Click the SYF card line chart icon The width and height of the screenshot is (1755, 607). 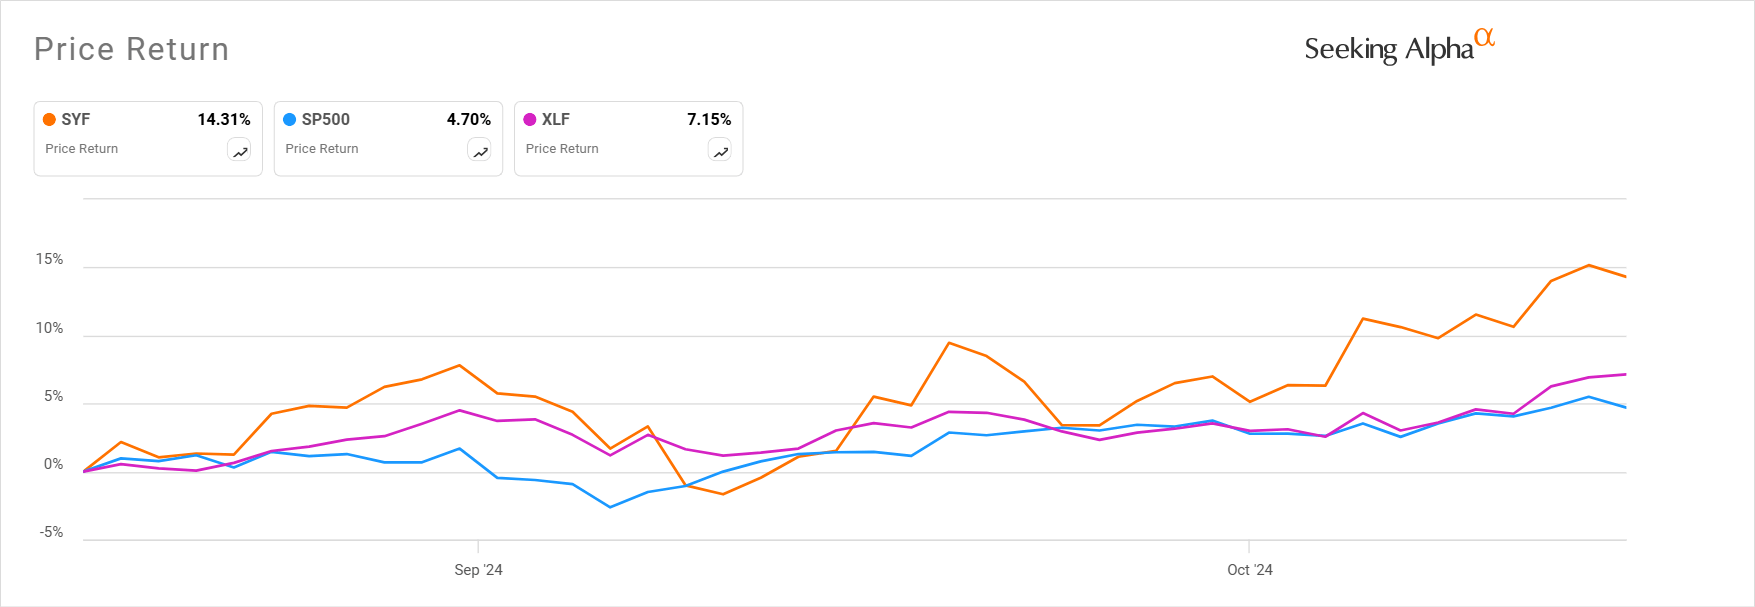coord(240,151)
